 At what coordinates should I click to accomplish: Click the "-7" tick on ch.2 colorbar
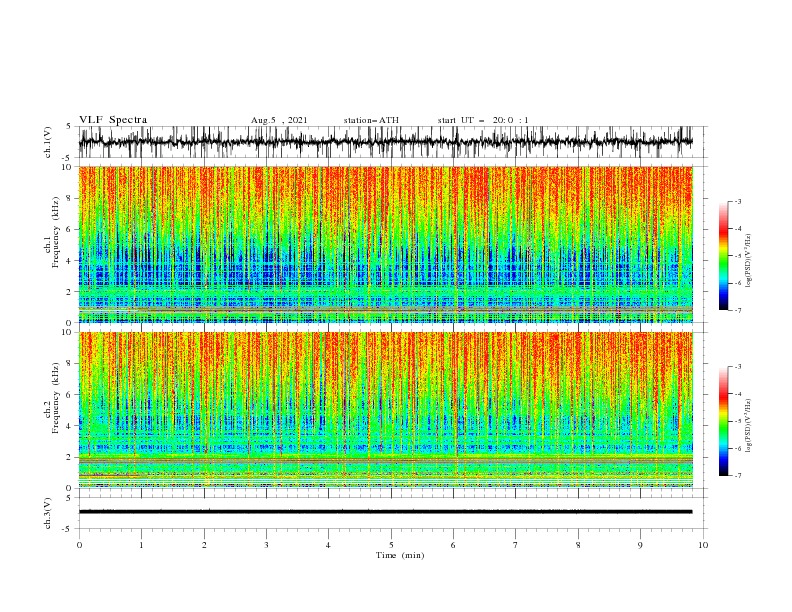pos(737,475)
